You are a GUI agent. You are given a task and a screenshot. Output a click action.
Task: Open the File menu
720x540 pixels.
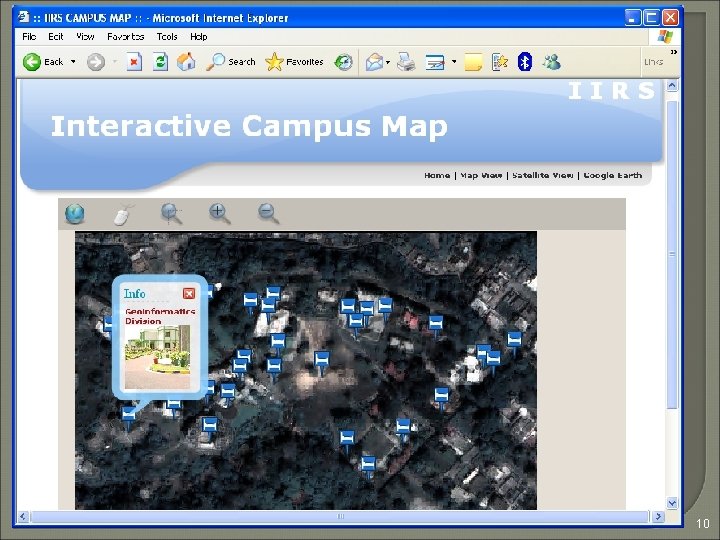coord(29,37)
